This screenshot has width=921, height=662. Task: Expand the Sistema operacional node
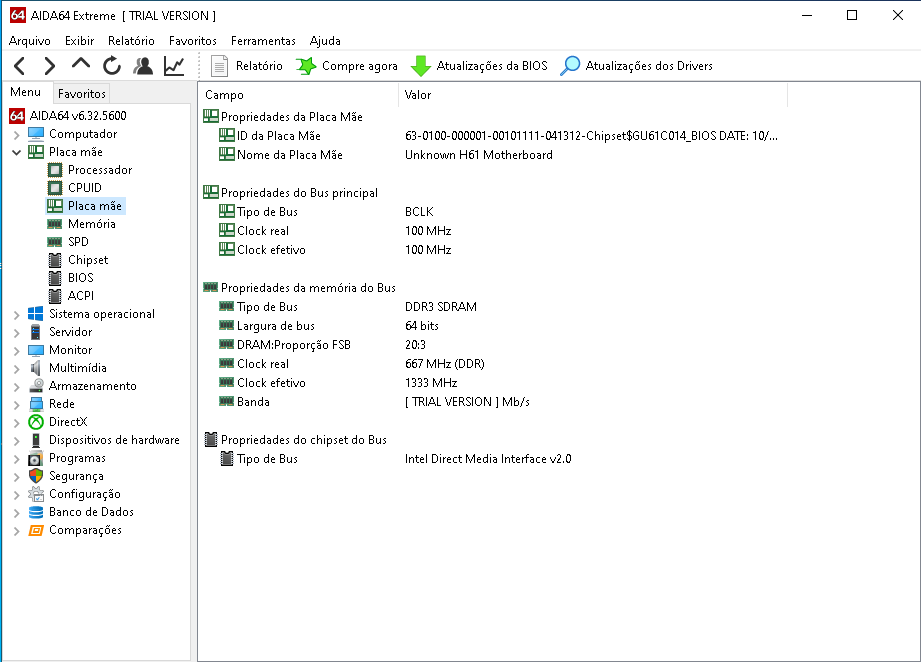(x=16, y=315)
